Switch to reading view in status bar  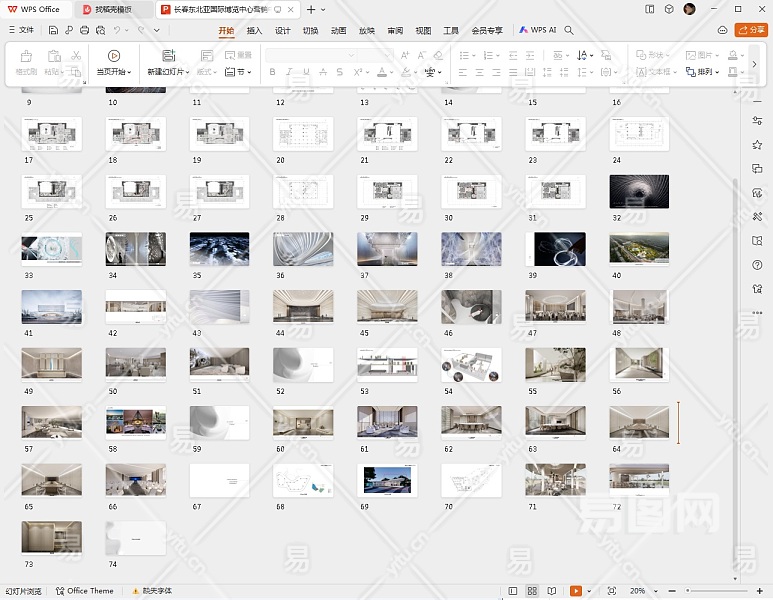(x=553, y=591)
